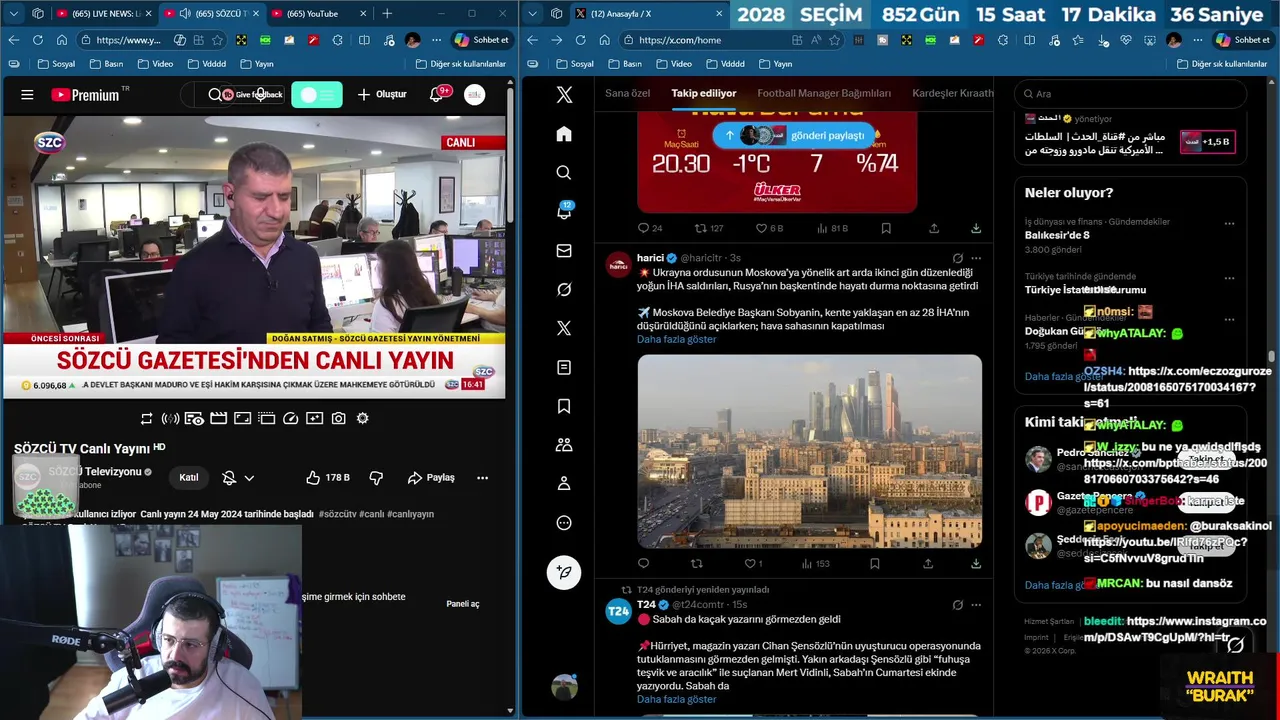The width and height of the screenshot is (1280, 720).
Task: Expand notification options chevron next to the bell
Action: [249, 478]
